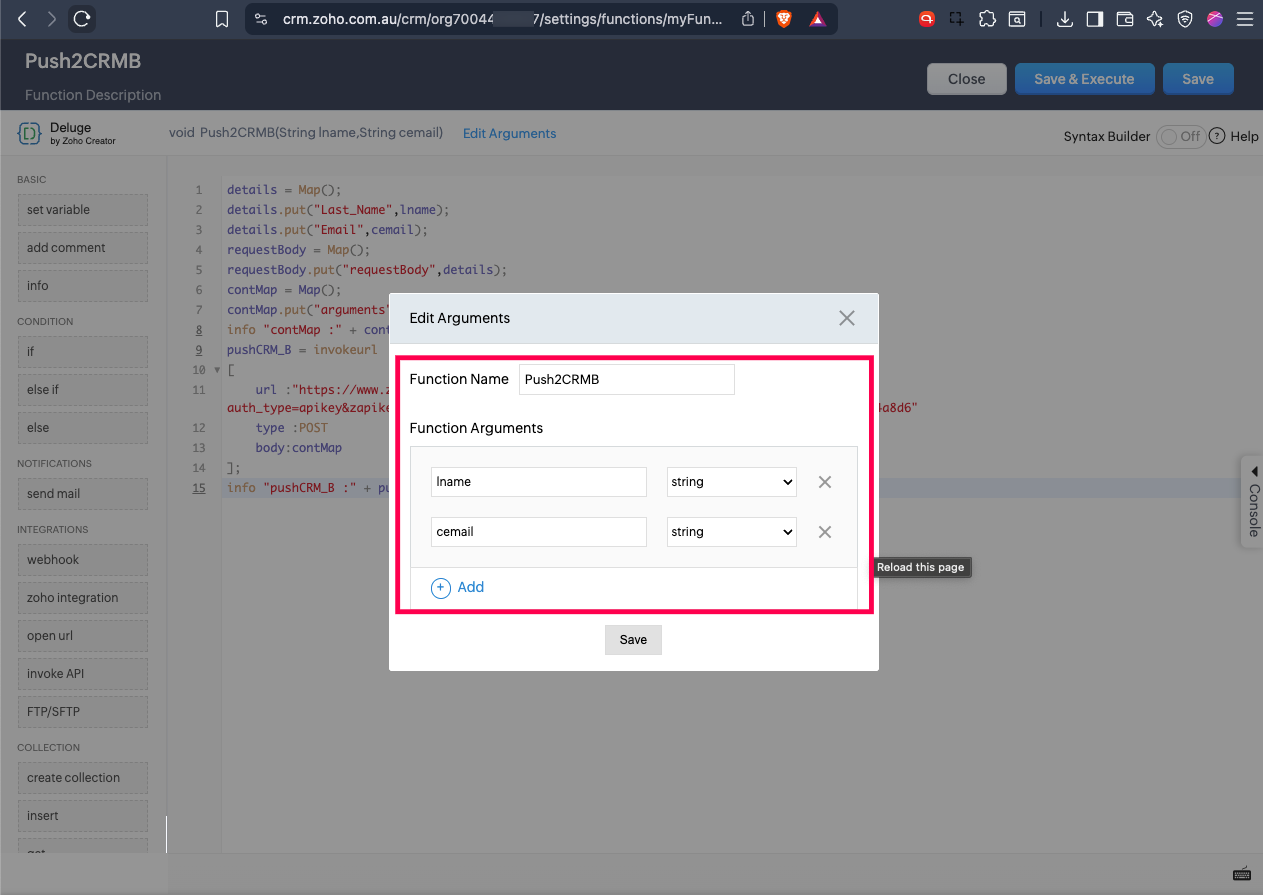
Task: Open browser downloads icon
Action: 1065,19
